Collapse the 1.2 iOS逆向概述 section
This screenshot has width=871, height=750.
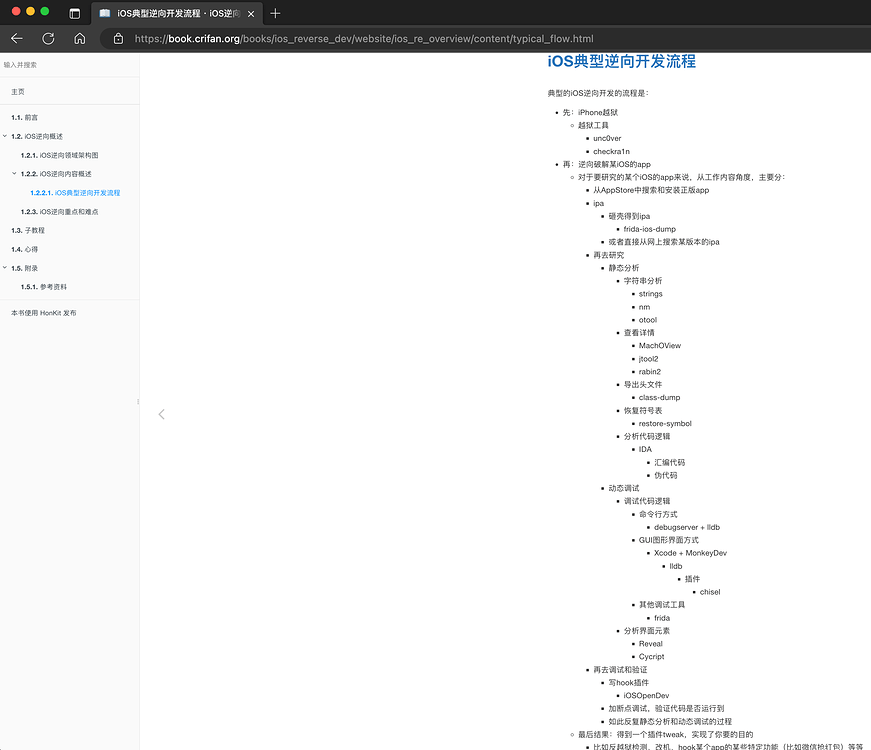point(5,136)
